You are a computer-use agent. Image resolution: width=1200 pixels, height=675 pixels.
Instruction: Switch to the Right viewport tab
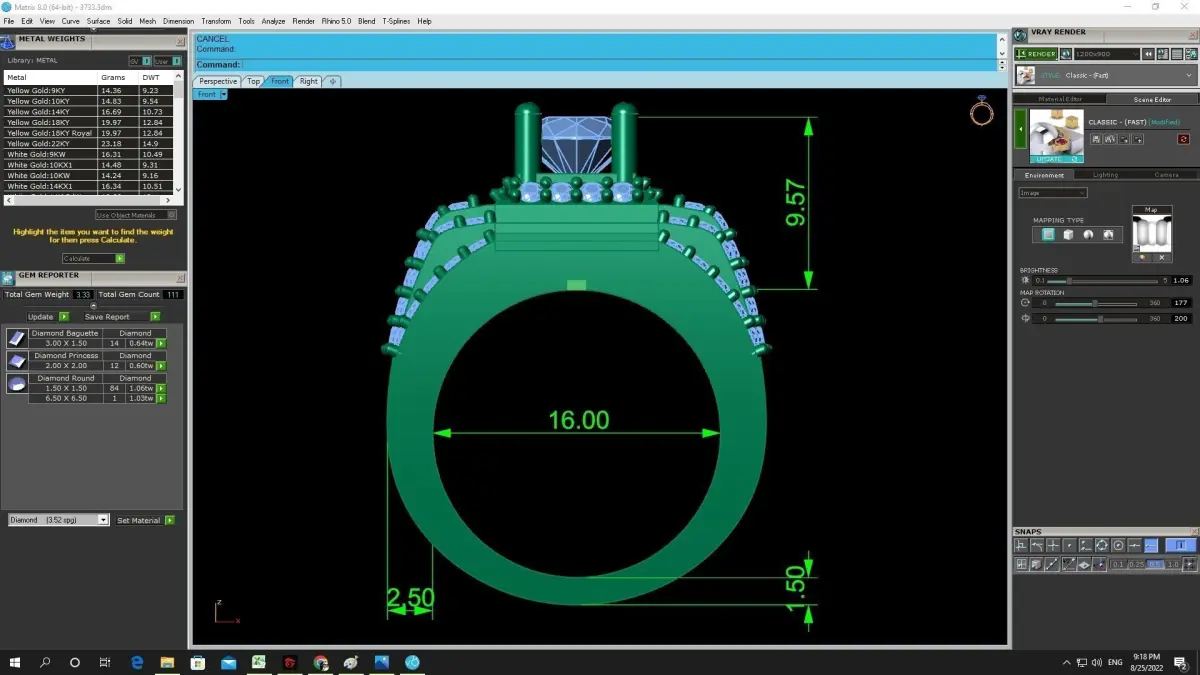pyautogui.click(x=308, y=81)
